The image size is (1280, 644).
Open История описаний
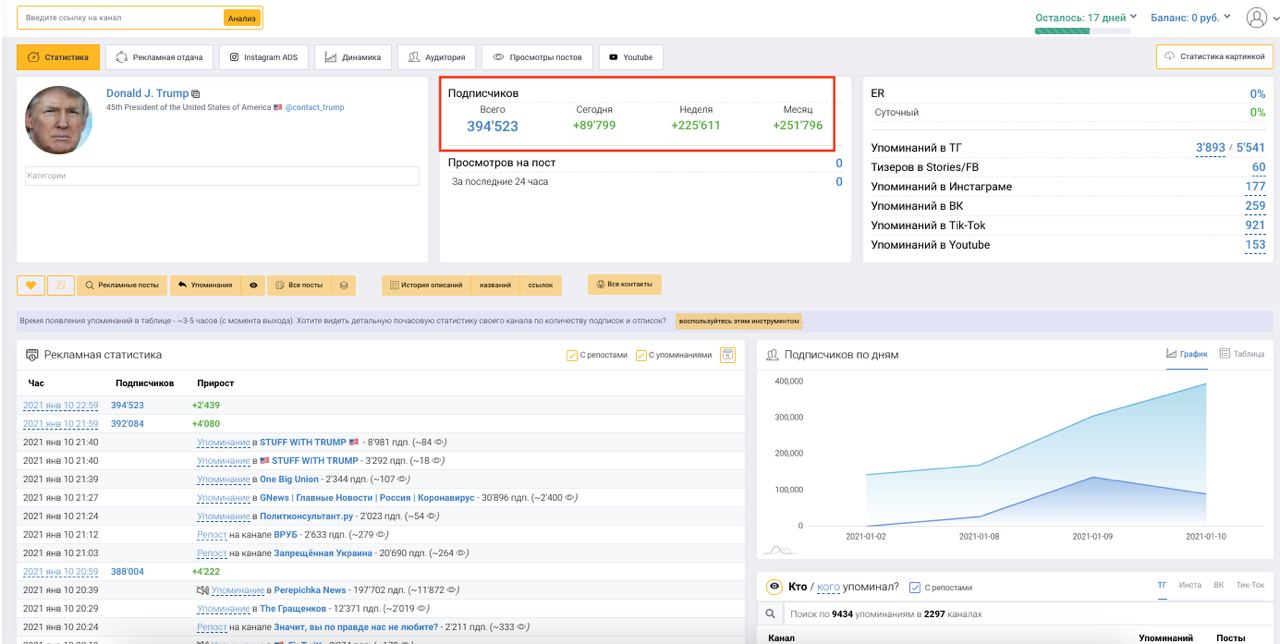coord(425,285)
